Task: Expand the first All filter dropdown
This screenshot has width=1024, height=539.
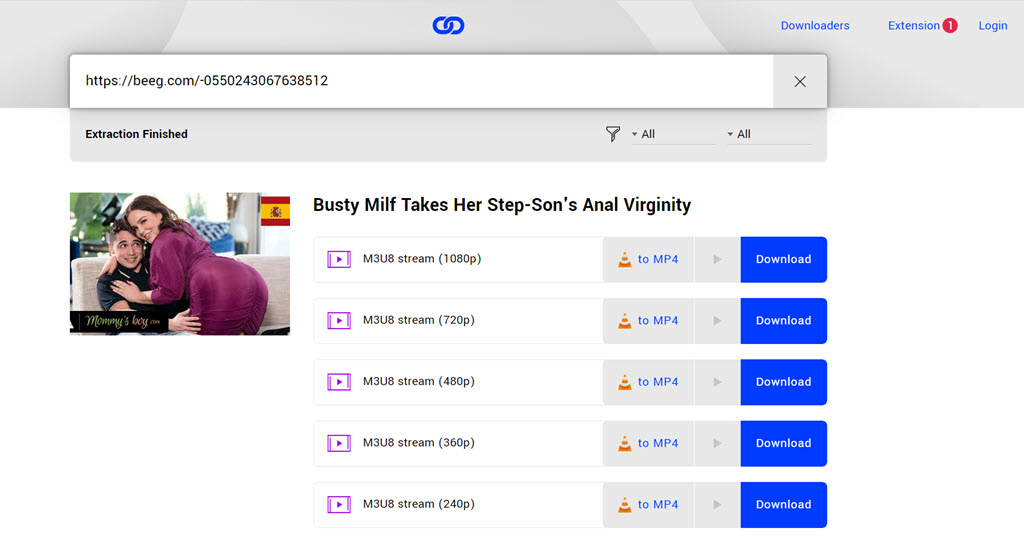Action: tap(673, 134)
